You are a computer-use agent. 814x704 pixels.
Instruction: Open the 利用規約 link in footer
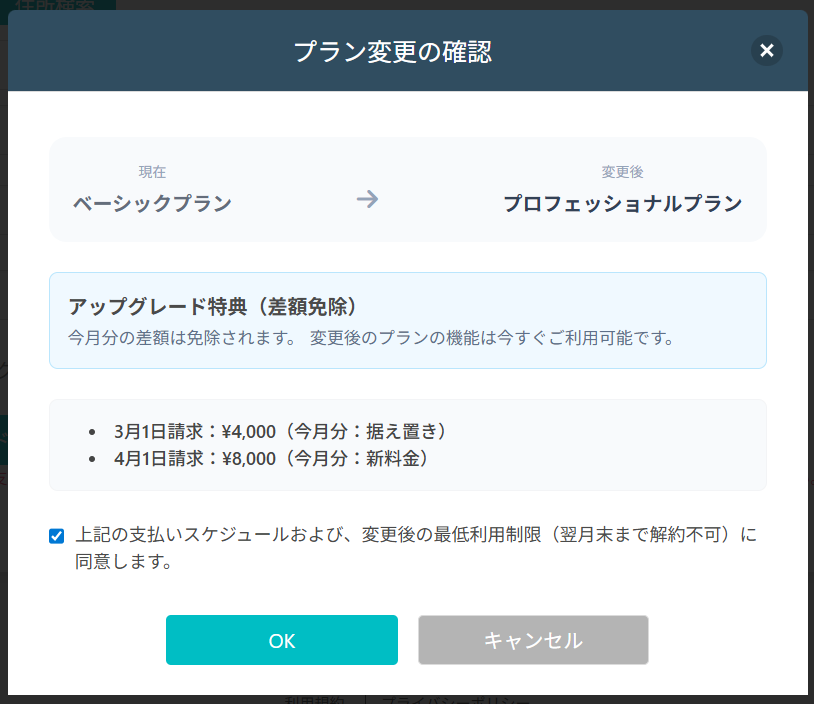coord(315,699)
